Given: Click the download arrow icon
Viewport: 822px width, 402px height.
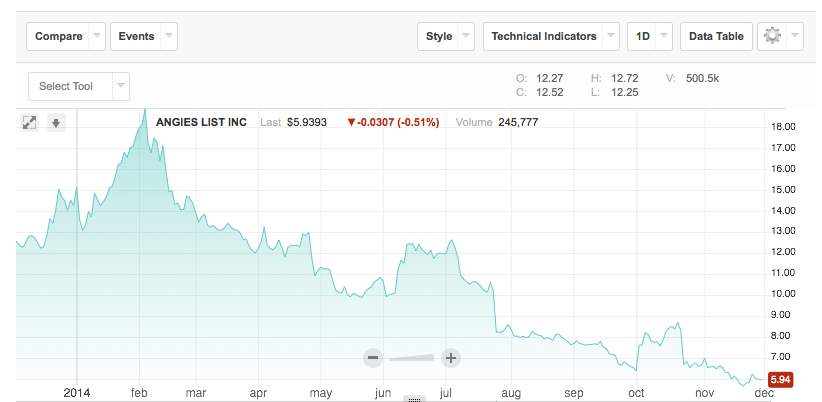Looking at the screenshot, I should tap(56, 122).
